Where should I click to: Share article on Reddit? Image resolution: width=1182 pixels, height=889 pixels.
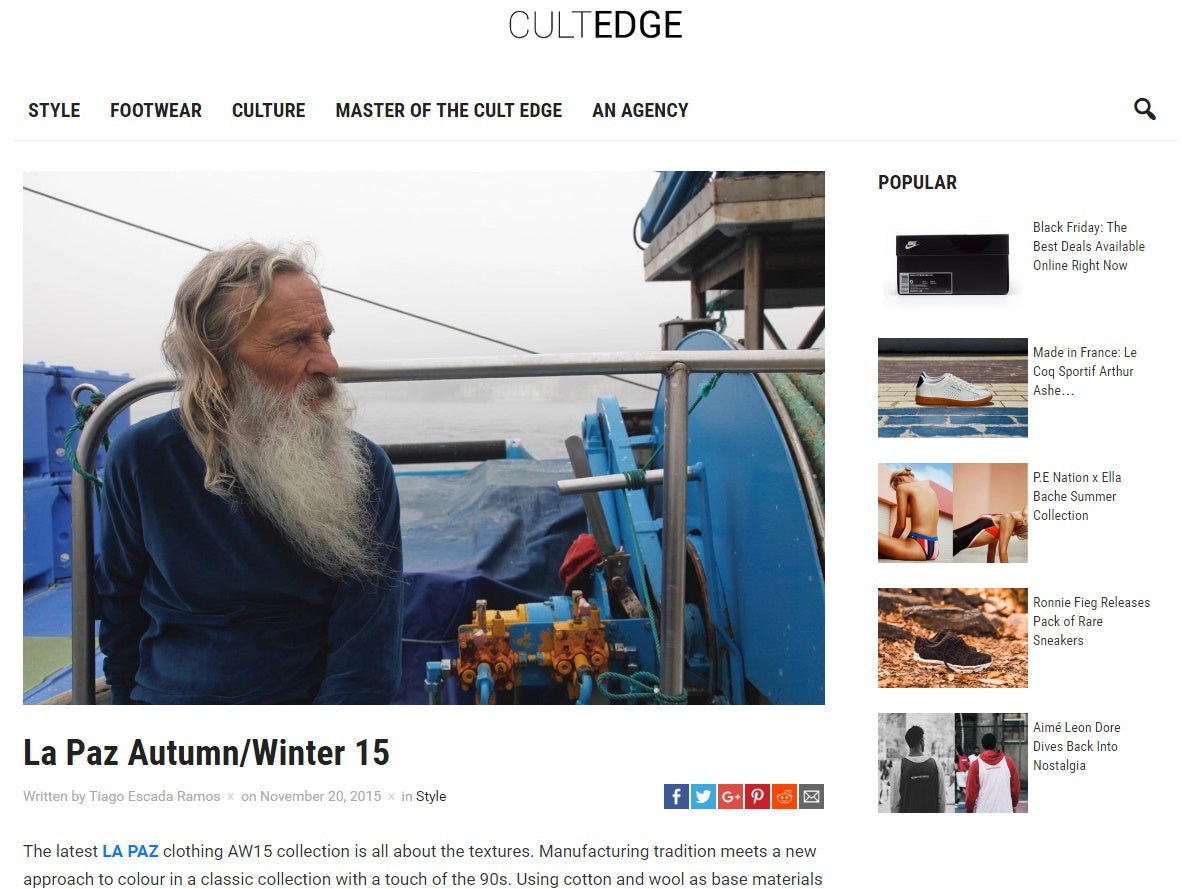784,796
